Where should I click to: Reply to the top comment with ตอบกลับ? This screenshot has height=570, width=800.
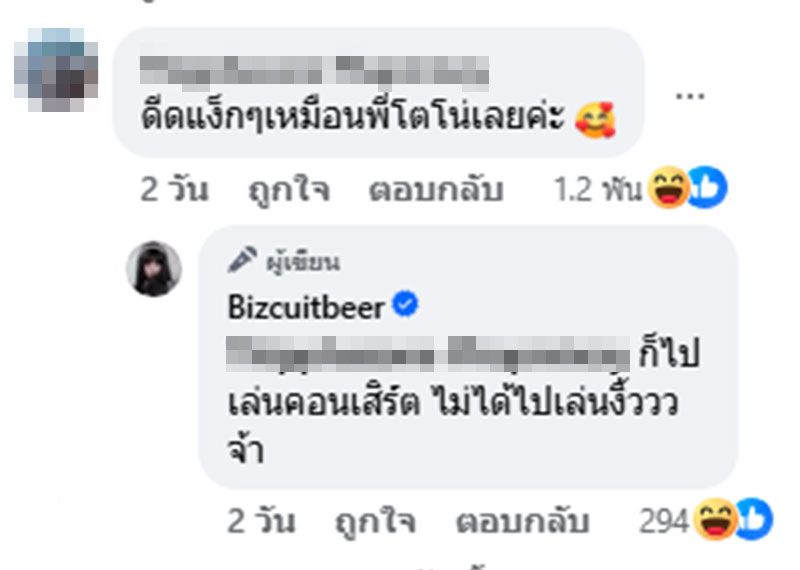point(436,189)
